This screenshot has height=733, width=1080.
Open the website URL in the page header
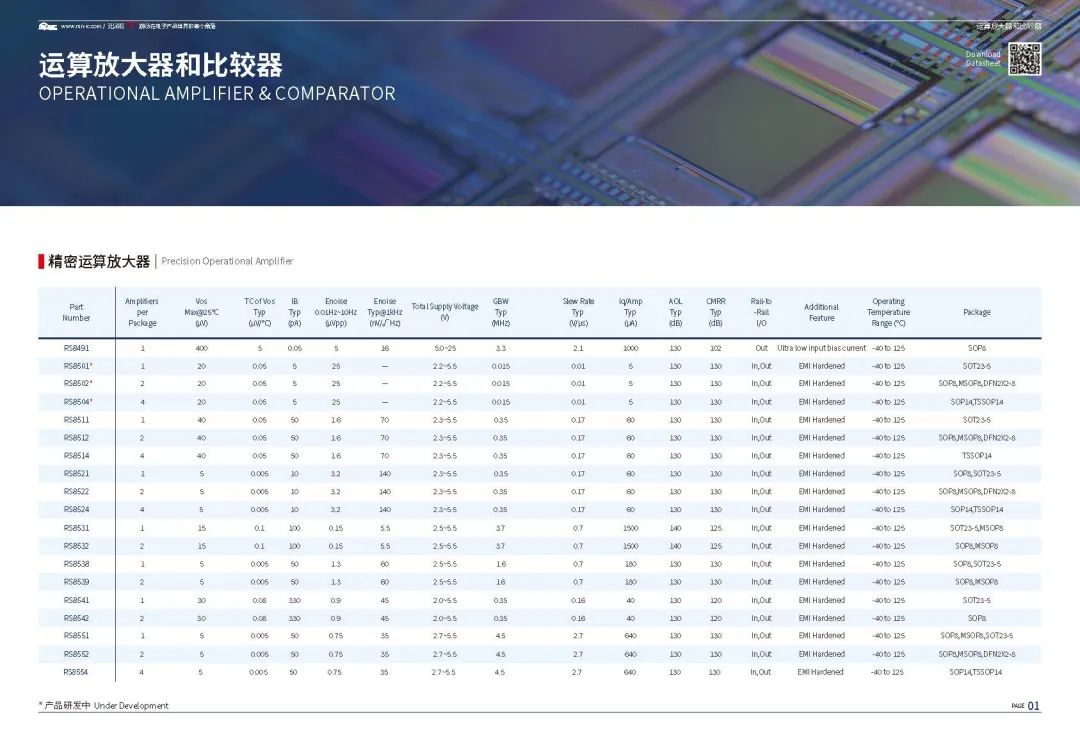[x=81, y=26]
